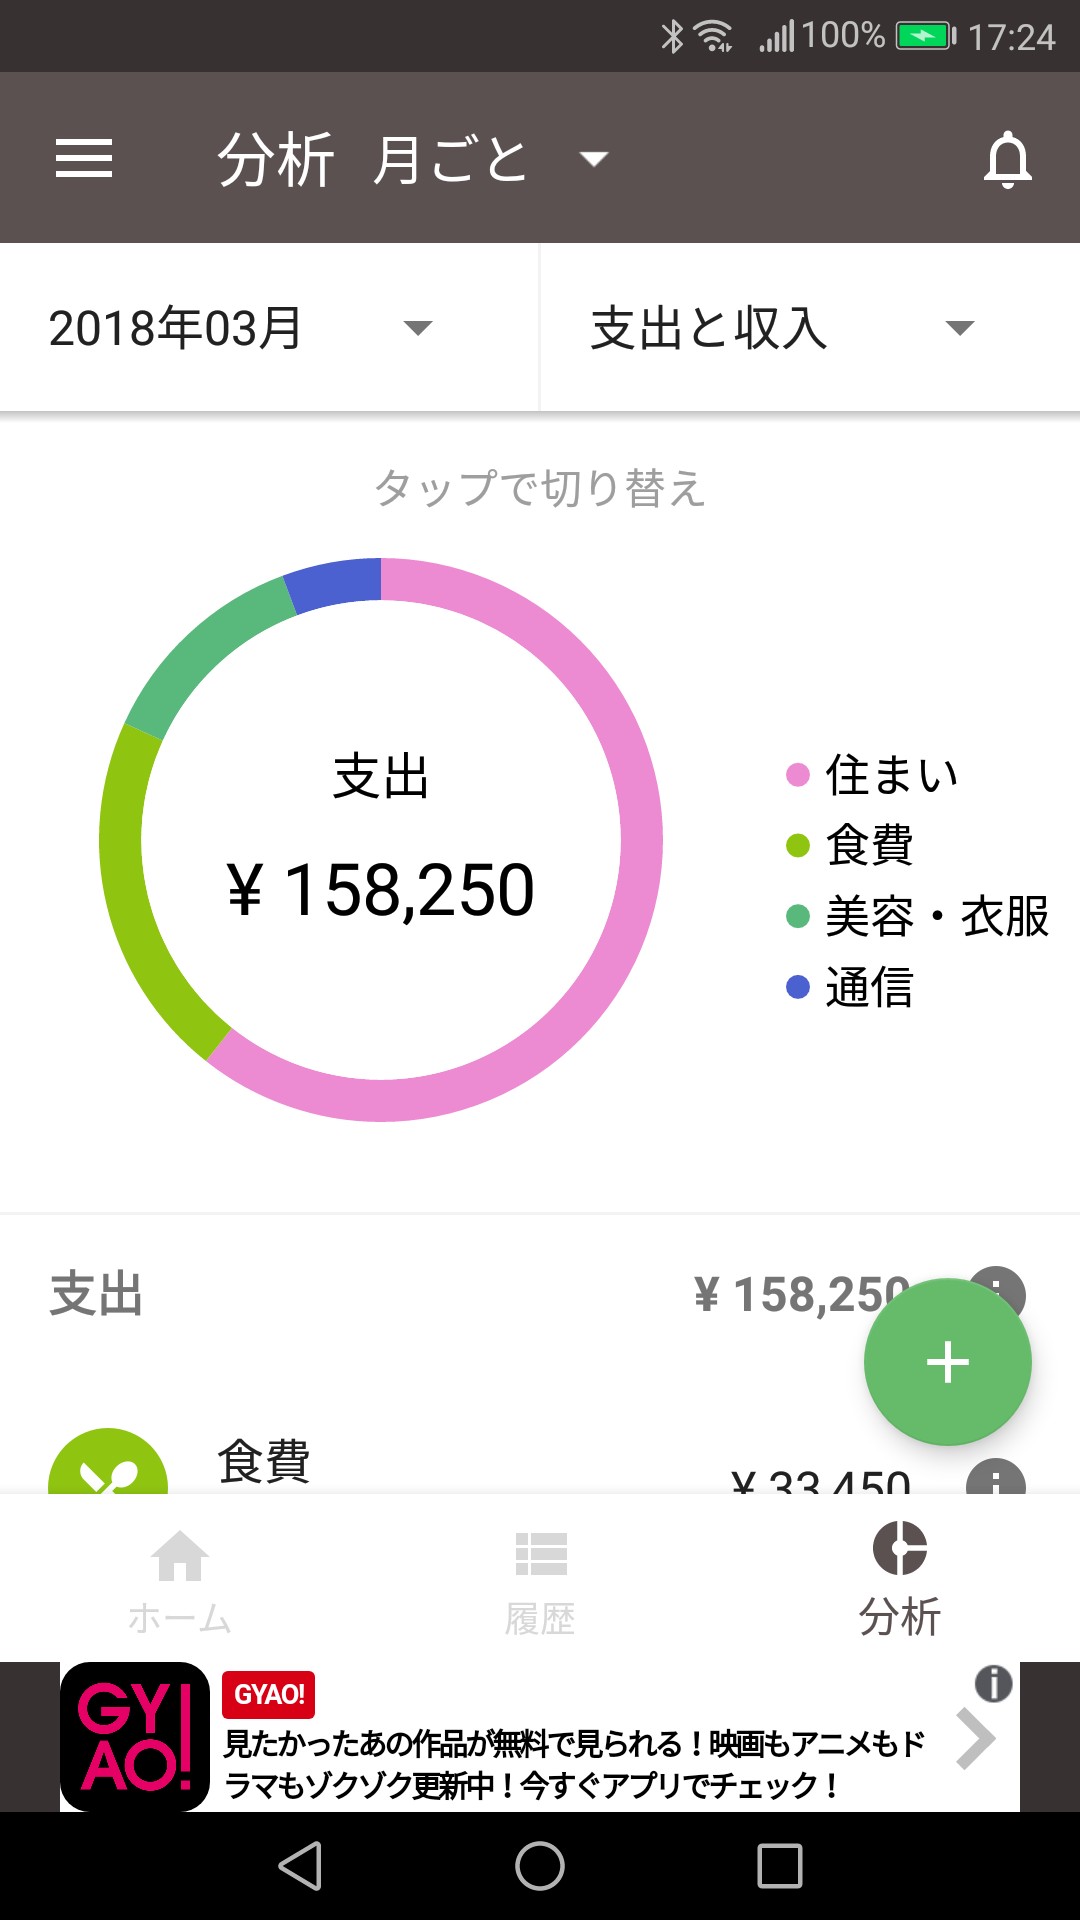Open Android recent apps
Screen dimensions: 1080x1920
tap(780, 1866)
